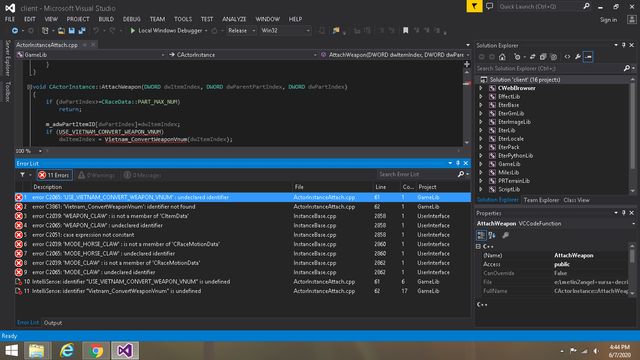Switch to the Class View tab
This screenshot has width=640, height=360.
[576, 200]
